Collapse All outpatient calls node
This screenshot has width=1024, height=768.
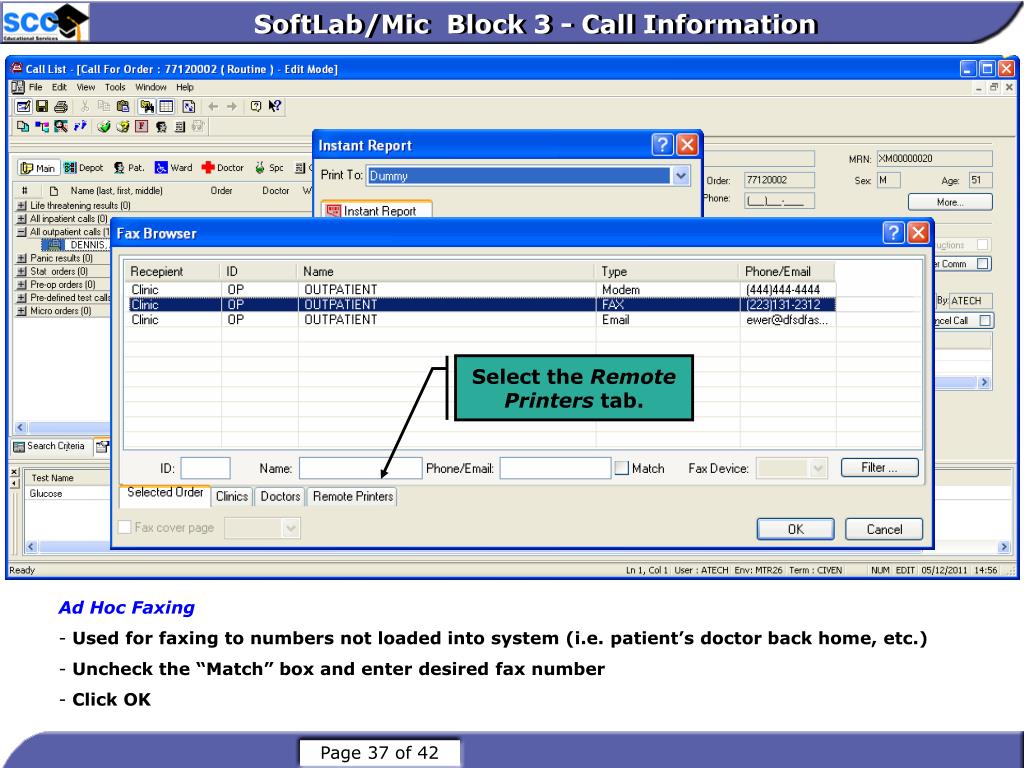tap(22, 231)
